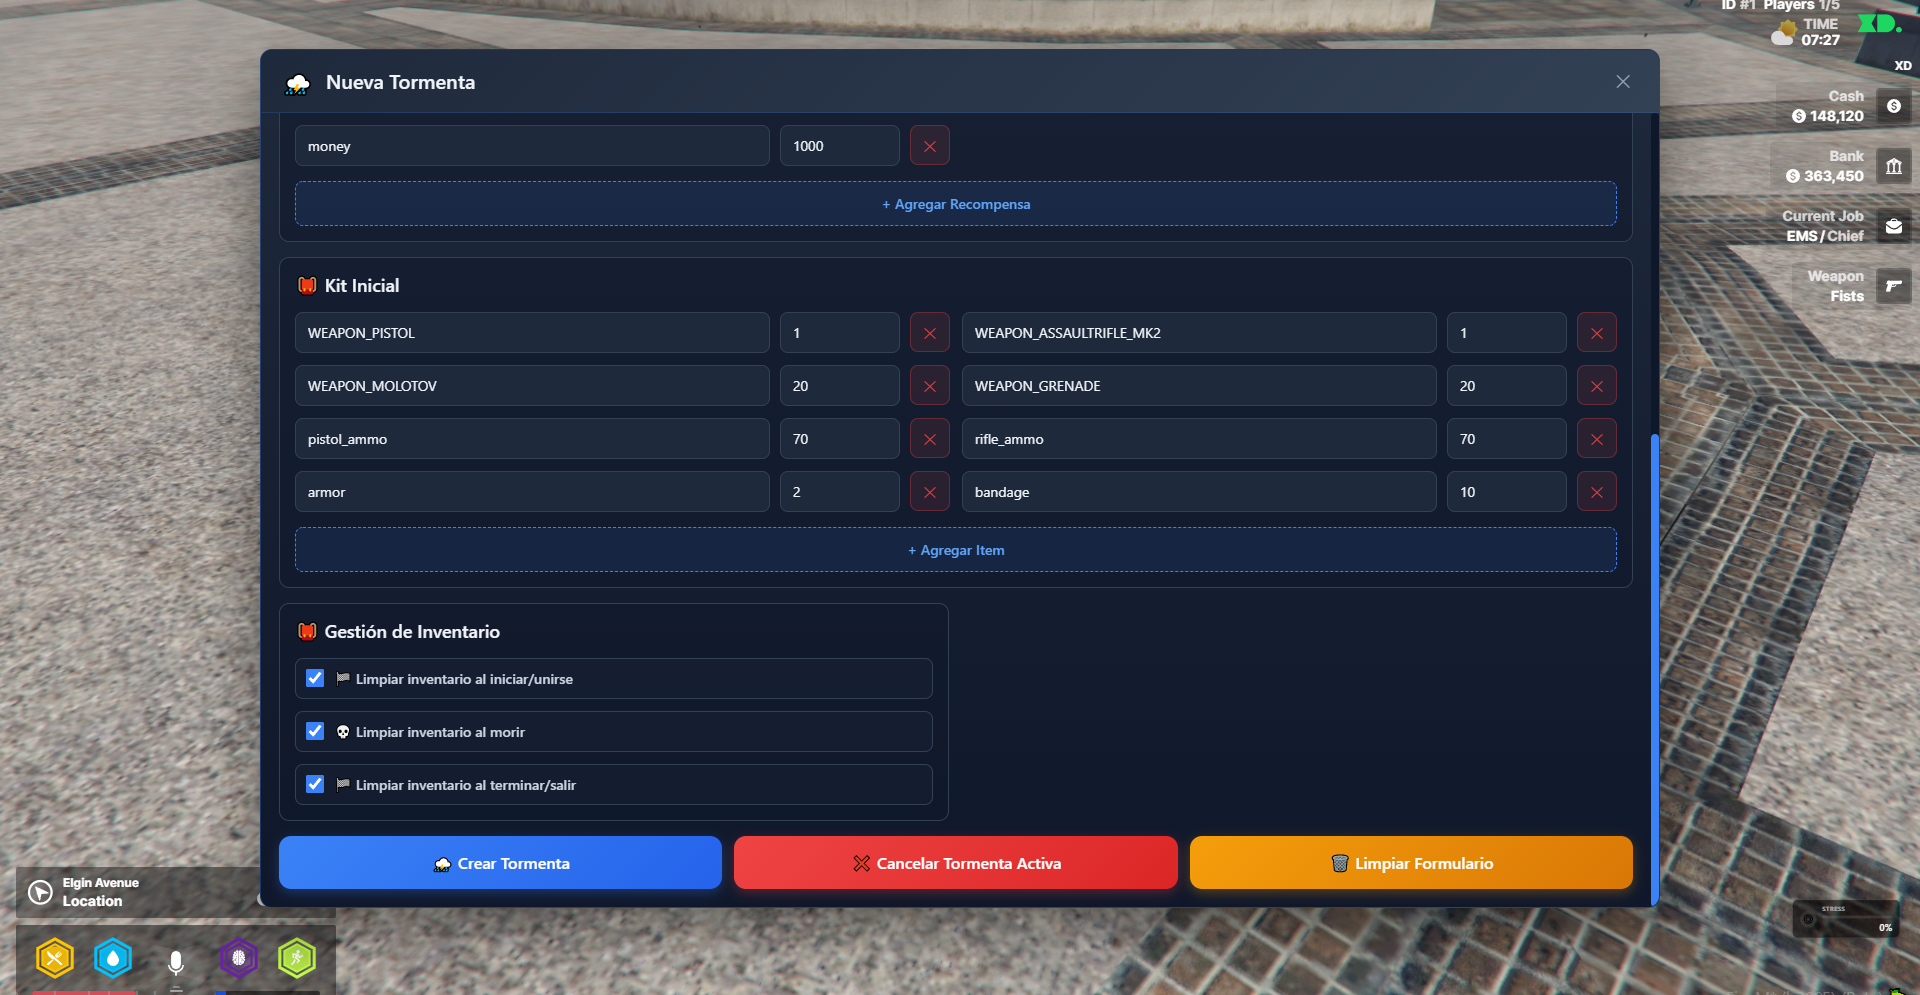1920x995 pixels.
Task: Edit the bandage quantity field
Action: (1507, 492)
